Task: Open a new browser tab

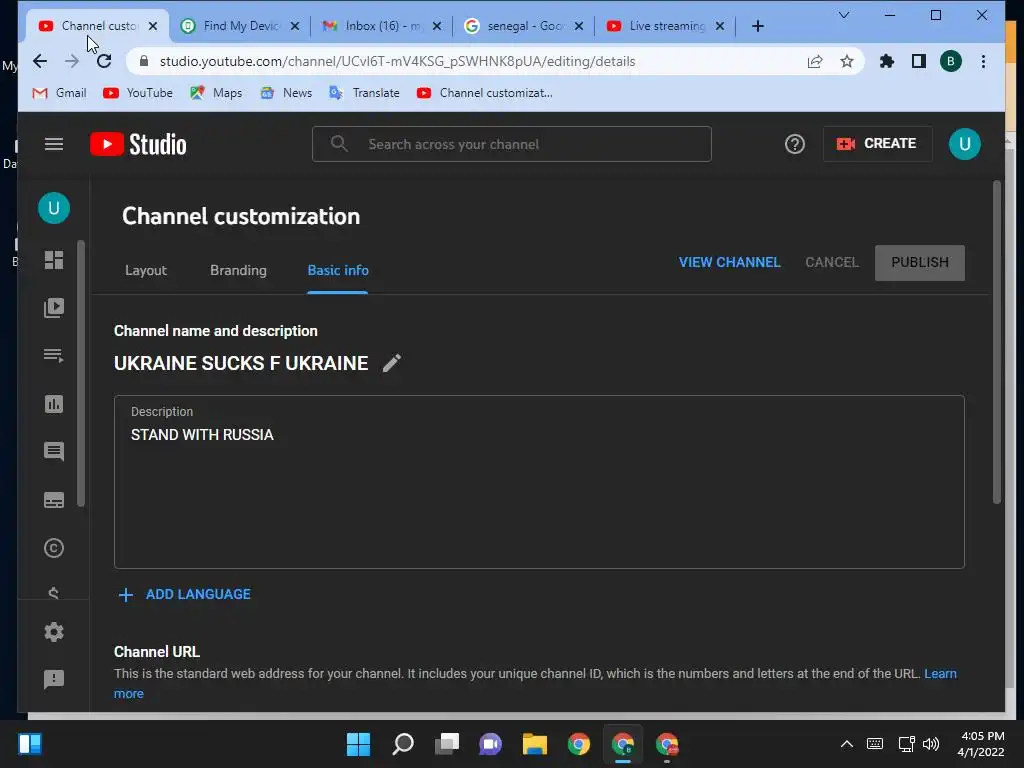Action: (758, 26)
